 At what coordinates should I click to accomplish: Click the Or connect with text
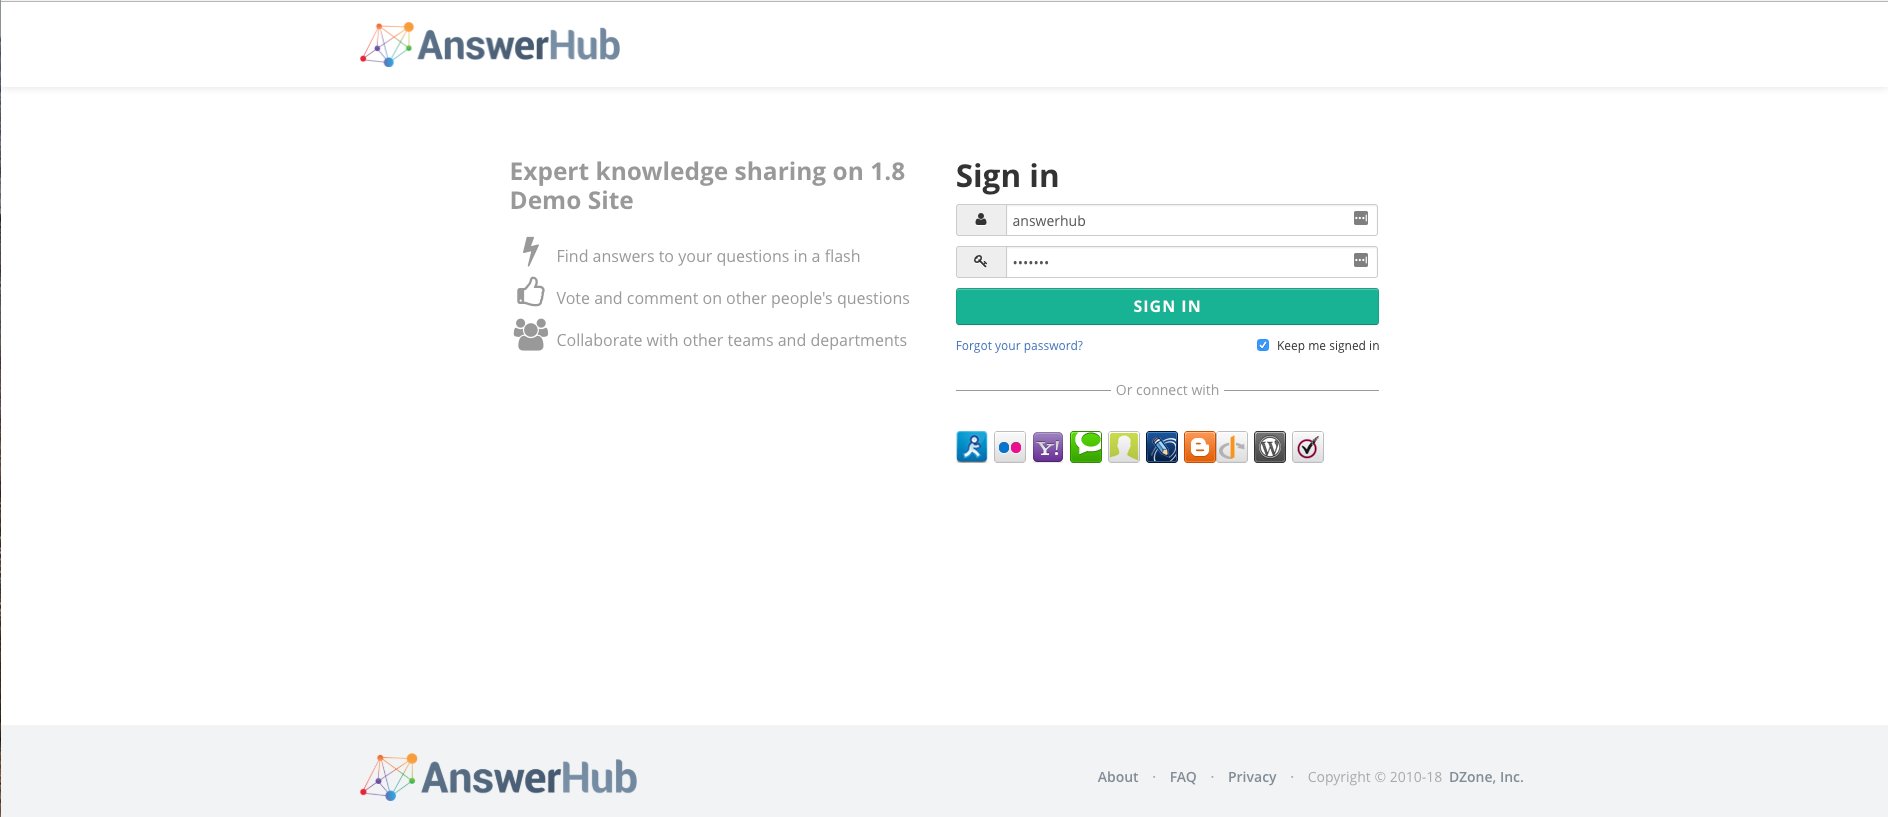[x=1167, y=390]
